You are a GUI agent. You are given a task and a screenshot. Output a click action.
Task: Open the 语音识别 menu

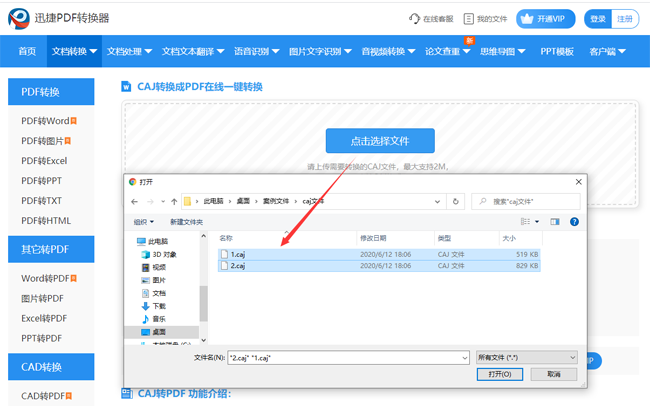pyautogui.click(x=257, y=51)
